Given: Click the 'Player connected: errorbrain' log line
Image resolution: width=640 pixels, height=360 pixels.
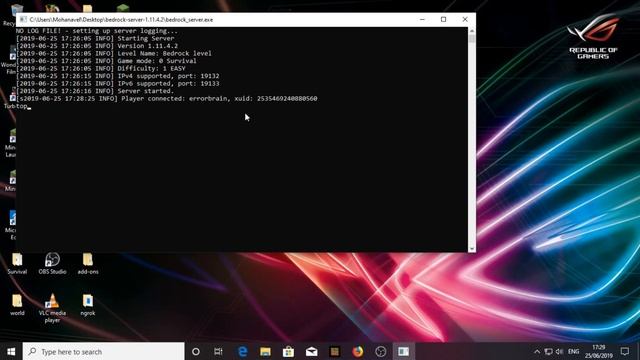Looking at the screenshot, I should point(167,98).
